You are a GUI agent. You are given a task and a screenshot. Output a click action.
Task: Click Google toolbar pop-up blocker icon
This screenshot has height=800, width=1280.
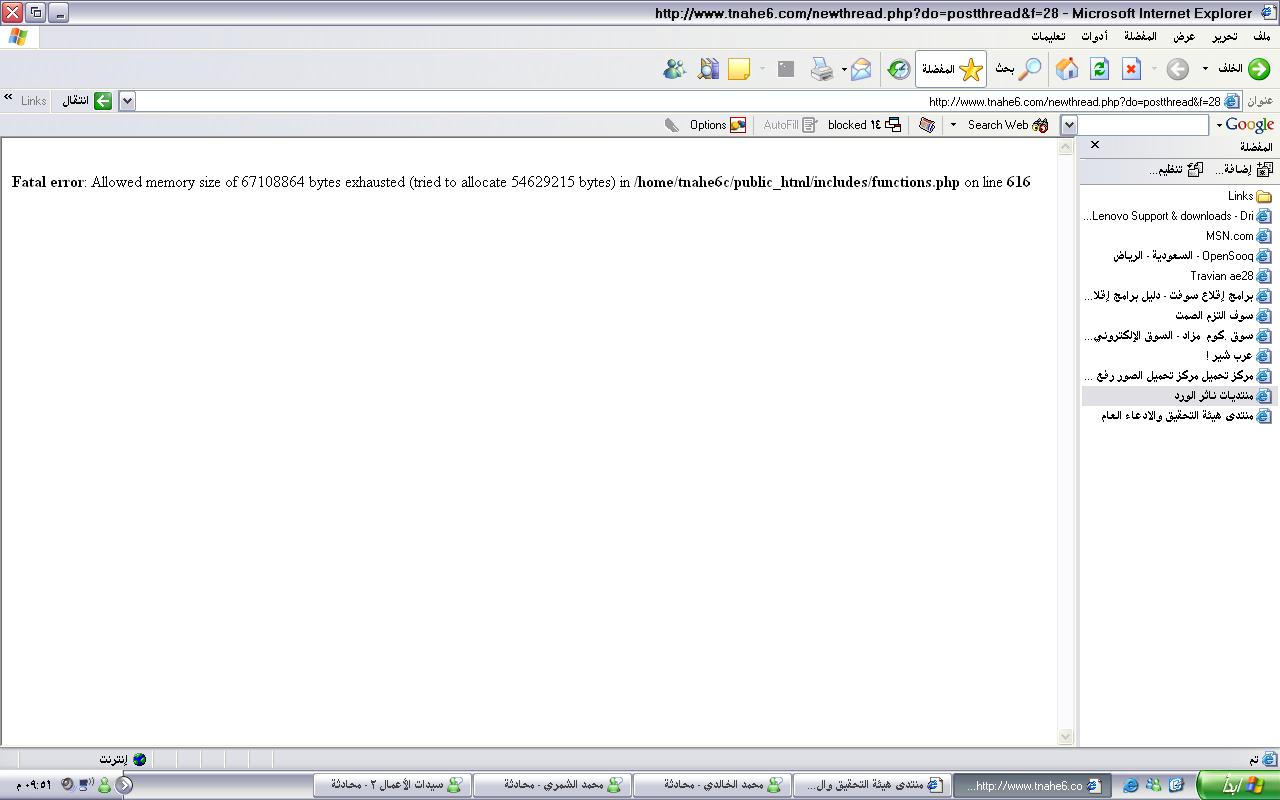(893, 125)
